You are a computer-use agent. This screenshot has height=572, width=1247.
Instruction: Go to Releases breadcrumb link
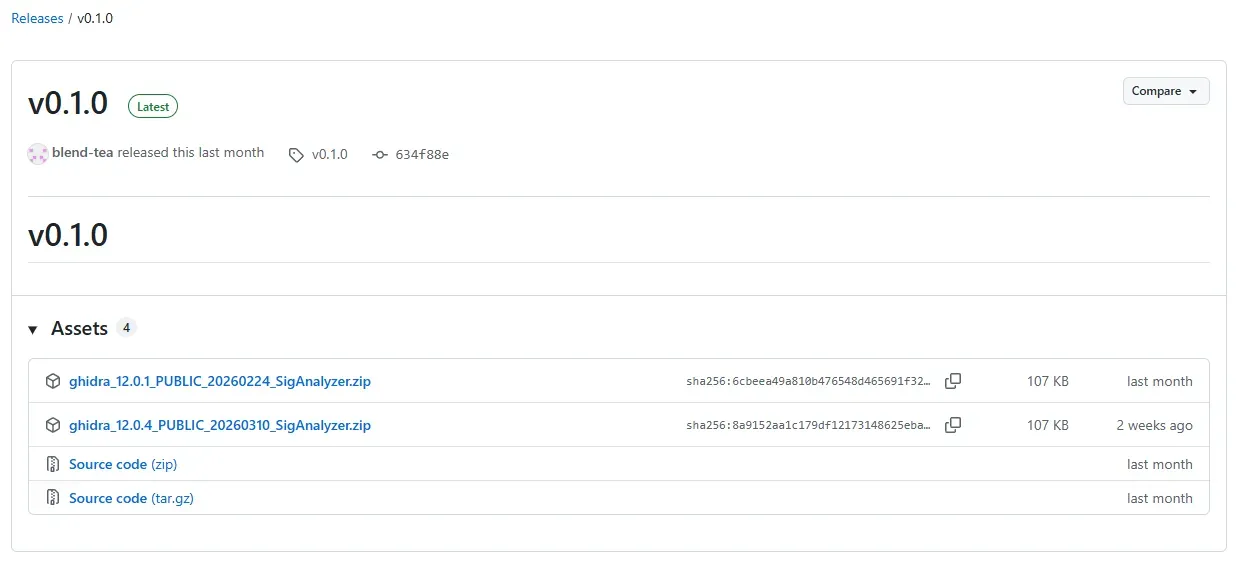[37, 18]
